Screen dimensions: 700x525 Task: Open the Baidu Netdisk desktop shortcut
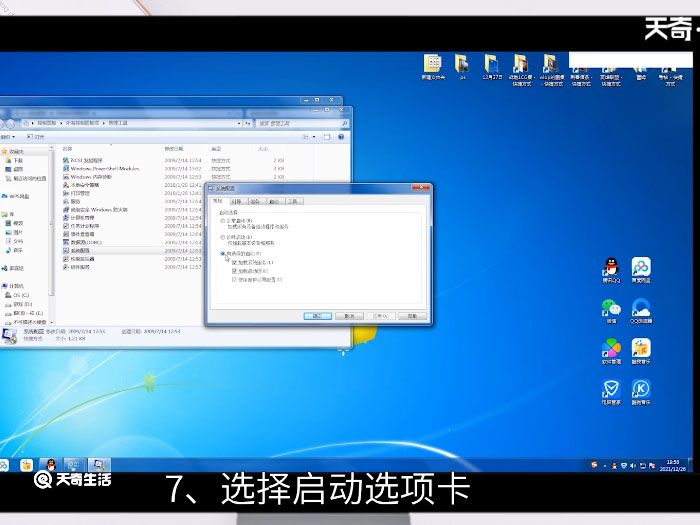(x=641, y=271)
